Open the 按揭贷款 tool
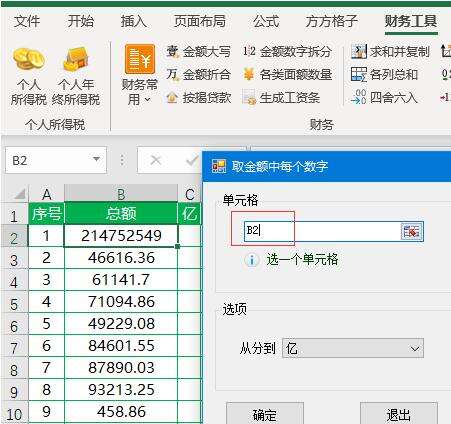 [198, 98]
